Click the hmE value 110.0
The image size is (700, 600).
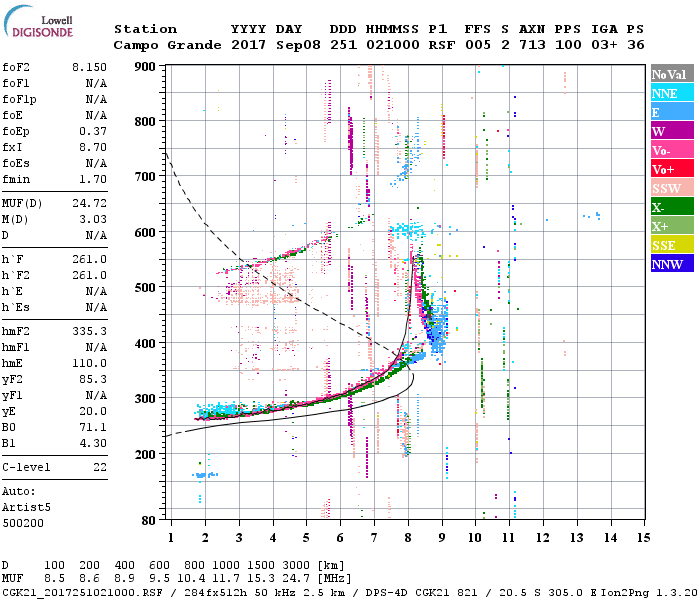coord(89,363)
